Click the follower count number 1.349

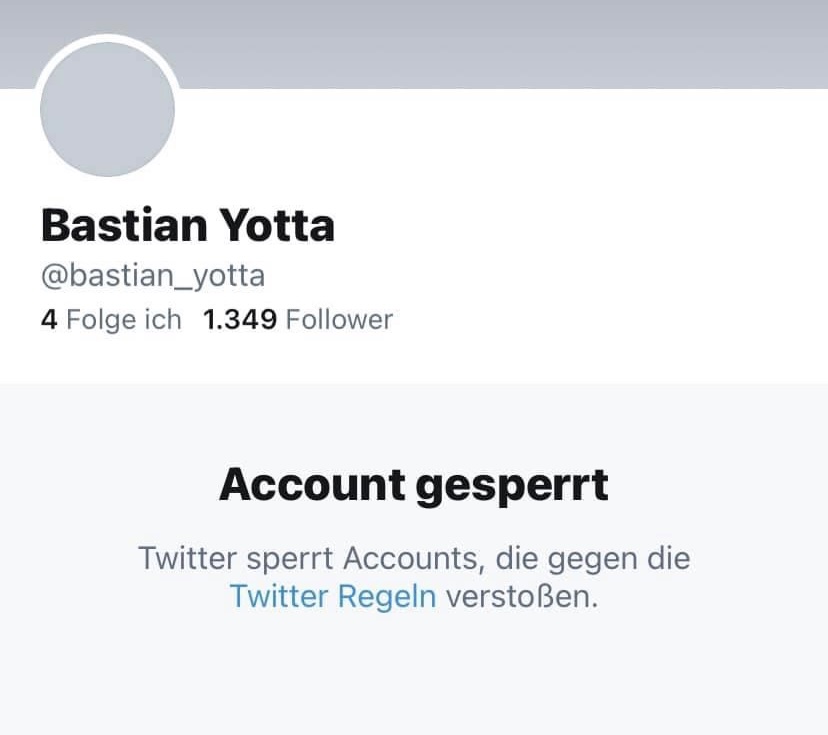(240, 320)
